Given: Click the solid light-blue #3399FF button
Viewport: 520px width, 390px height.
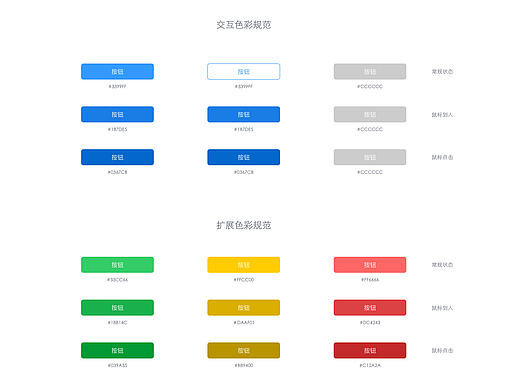Looking at the screenshot, I should tap(117, 72).
